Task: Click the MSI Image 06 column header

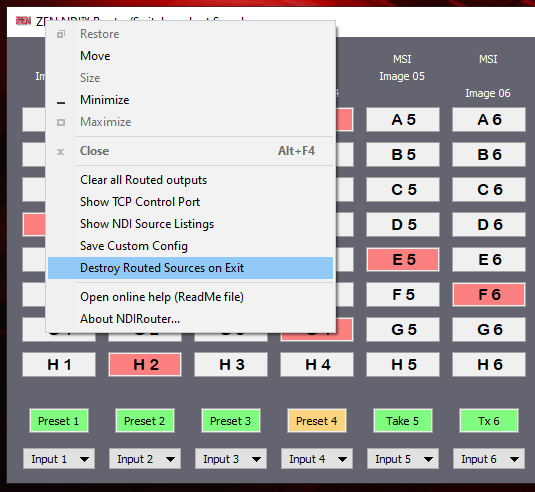Action: point(488,76)
